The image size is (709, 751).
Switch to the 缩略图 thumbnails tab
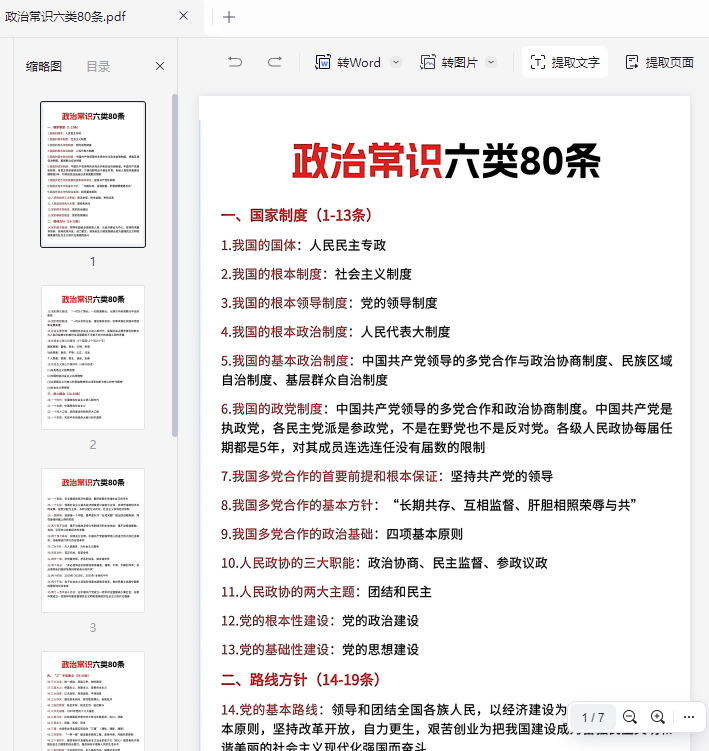tap(44, 66)
